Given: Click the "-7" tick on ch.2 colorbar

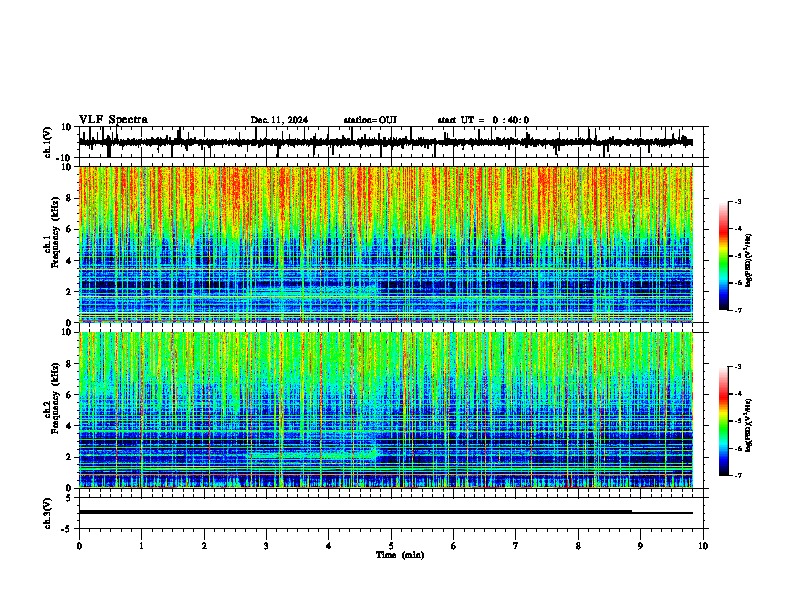Looking at the screenshot, I should [x=738, y=475].
